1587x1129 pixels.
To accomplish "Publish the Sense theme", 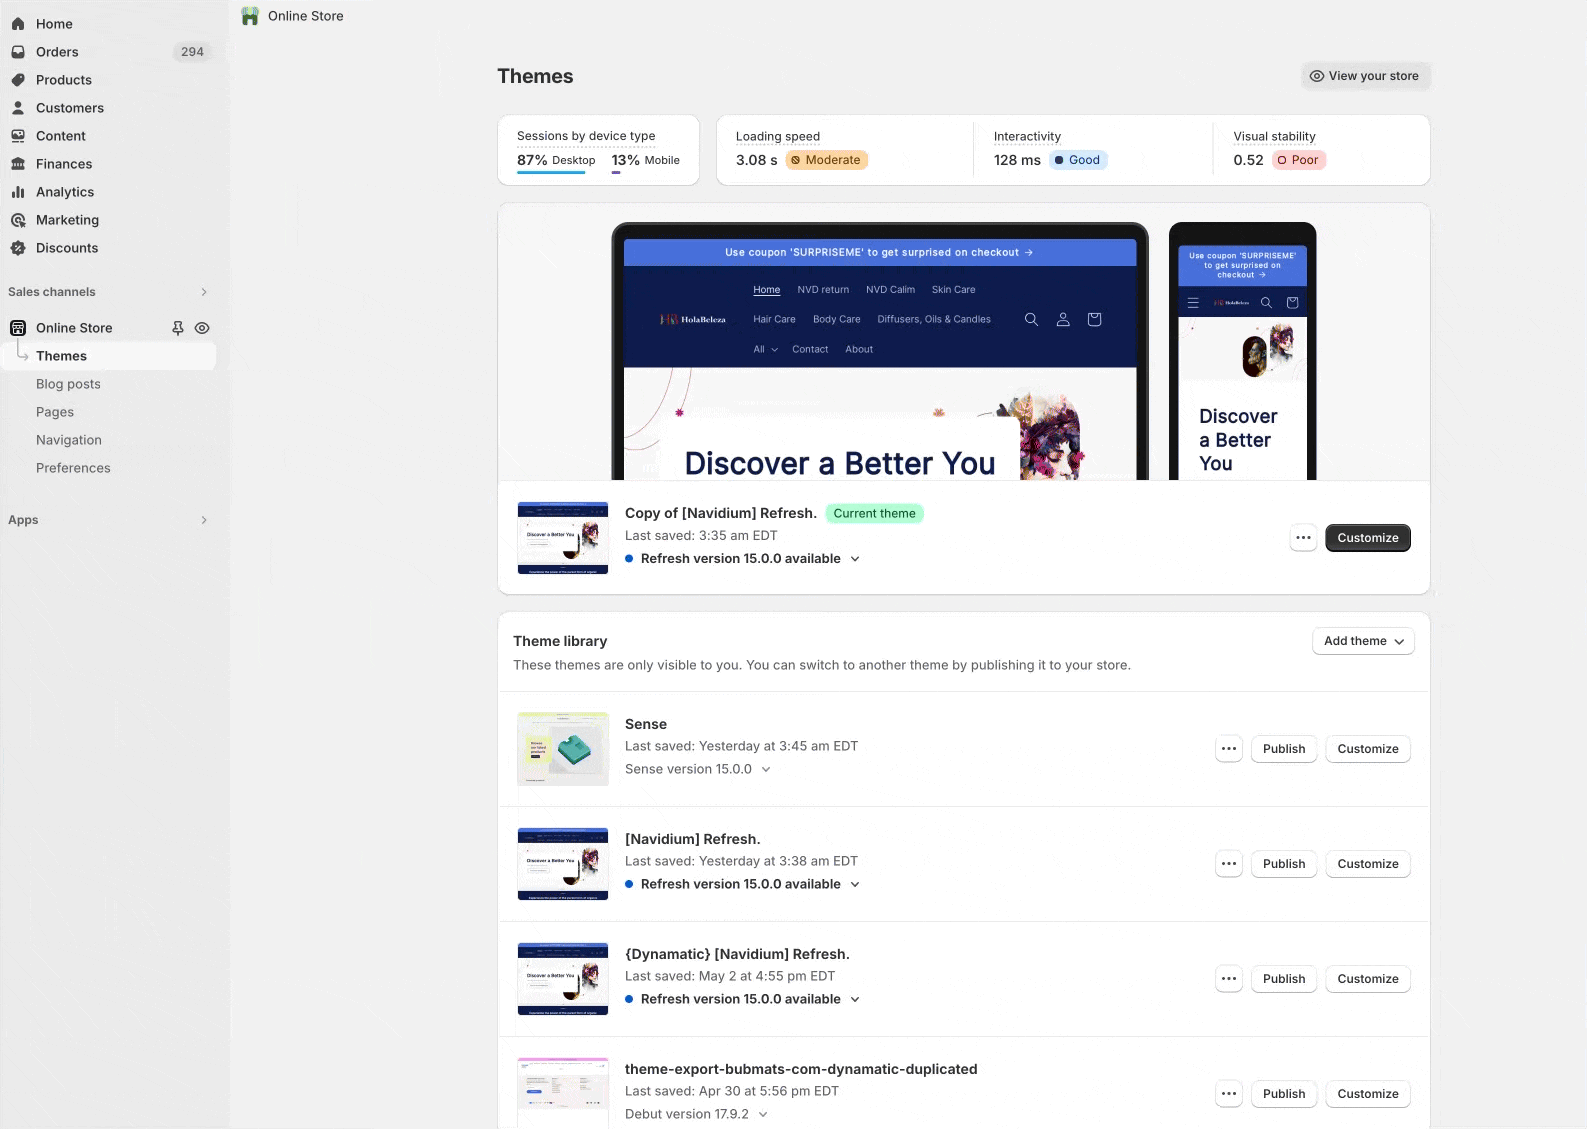I will (1284, 749).
